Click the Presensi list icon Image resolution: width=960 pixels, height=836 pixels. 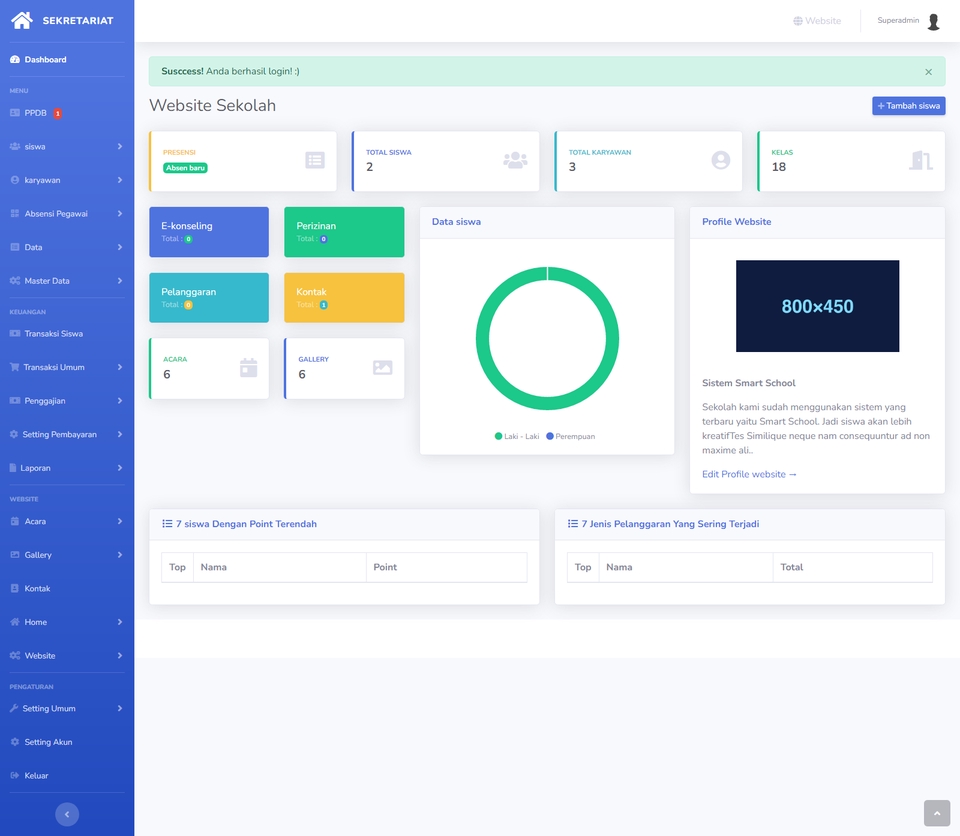point(315,160)
